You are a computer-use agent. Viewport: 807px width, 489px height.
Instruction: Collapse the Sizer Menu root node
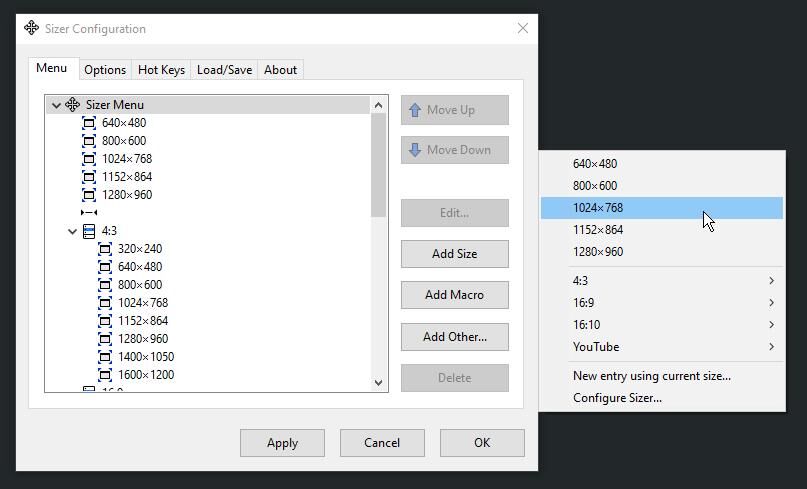(x=56, y=105)
